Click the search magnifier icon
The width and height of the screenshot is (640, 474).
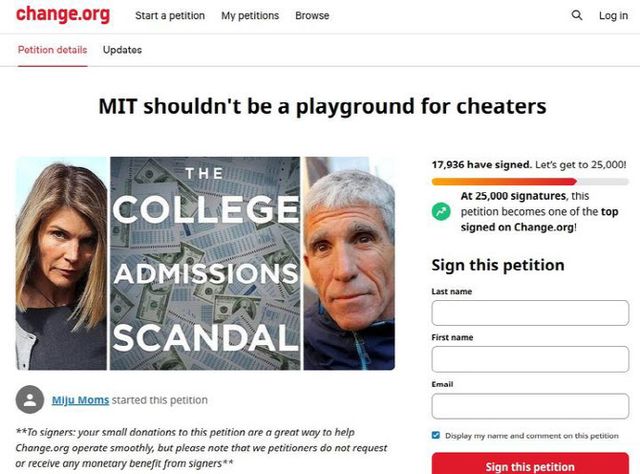(577, 16)
